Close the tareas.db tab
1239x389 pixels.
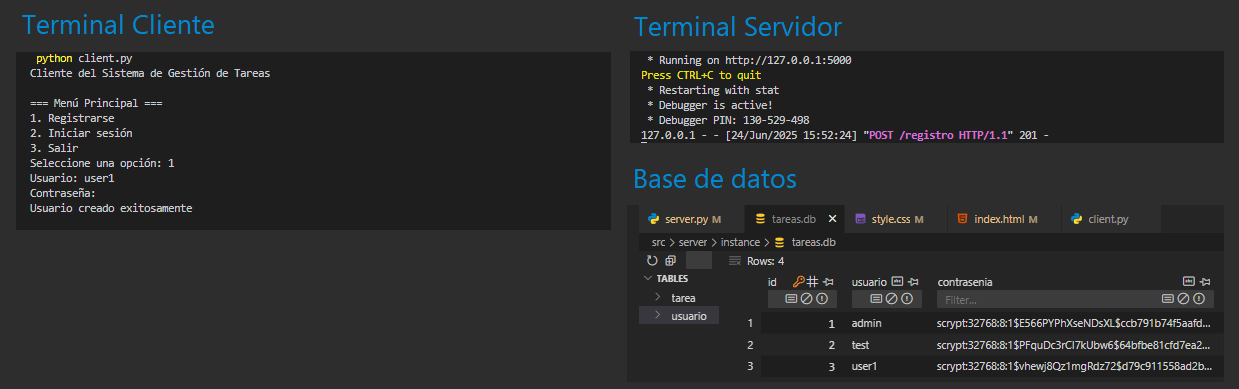click(x=832, y=218)
